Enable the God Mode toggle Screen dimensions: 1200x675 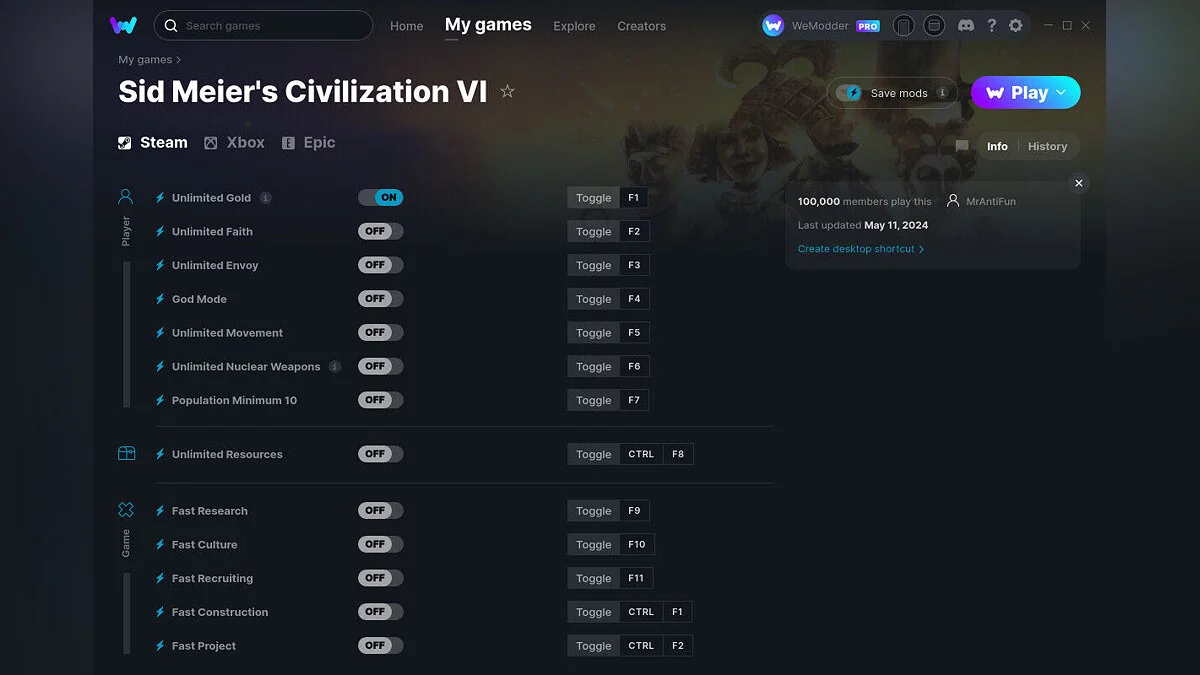[x=380, y=298]
